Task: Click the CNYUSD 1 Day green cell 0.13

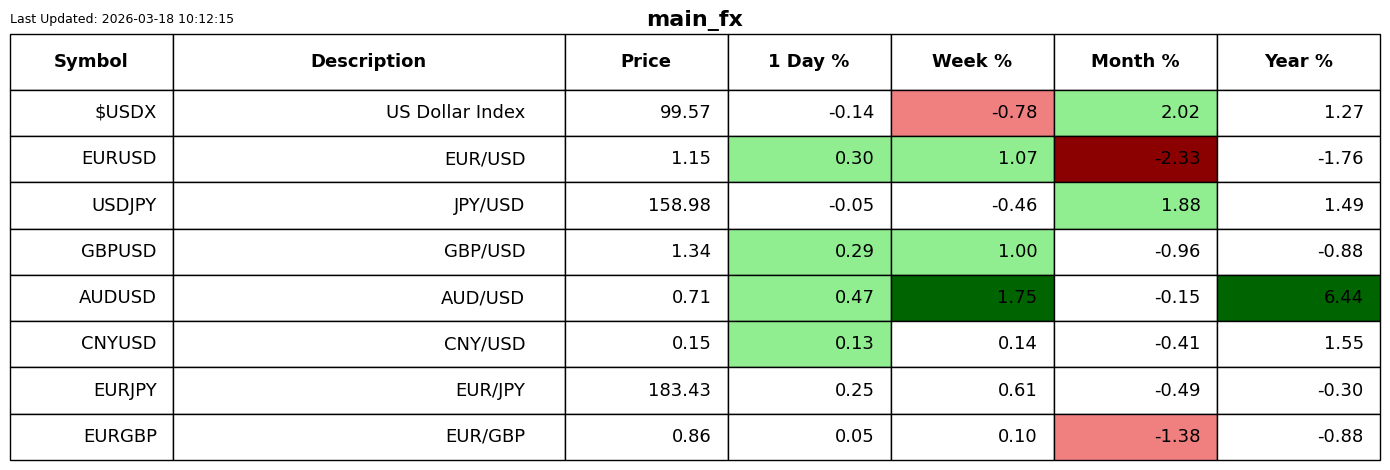Action: 809,344
